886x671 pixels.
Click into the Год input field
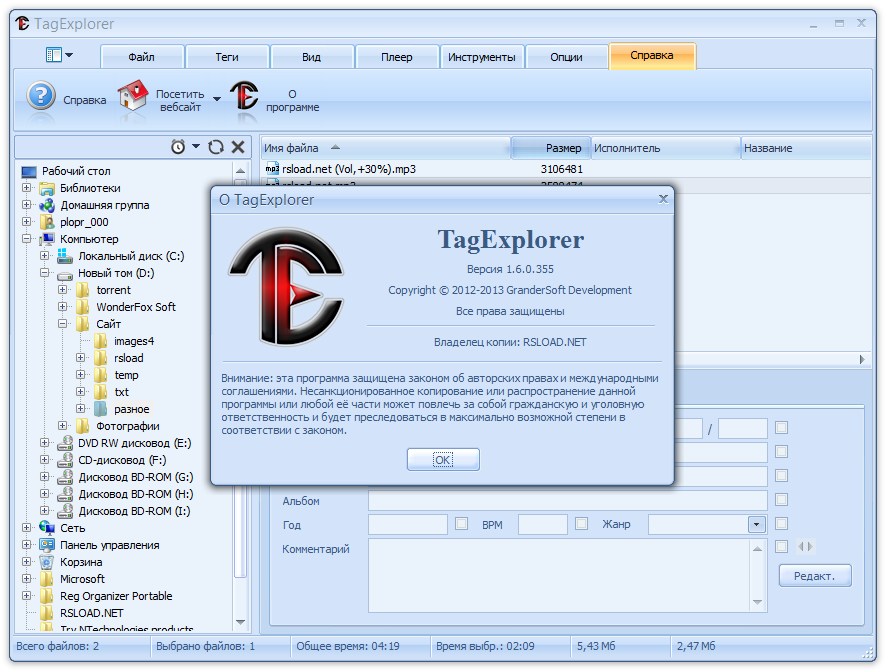(408, 524)
